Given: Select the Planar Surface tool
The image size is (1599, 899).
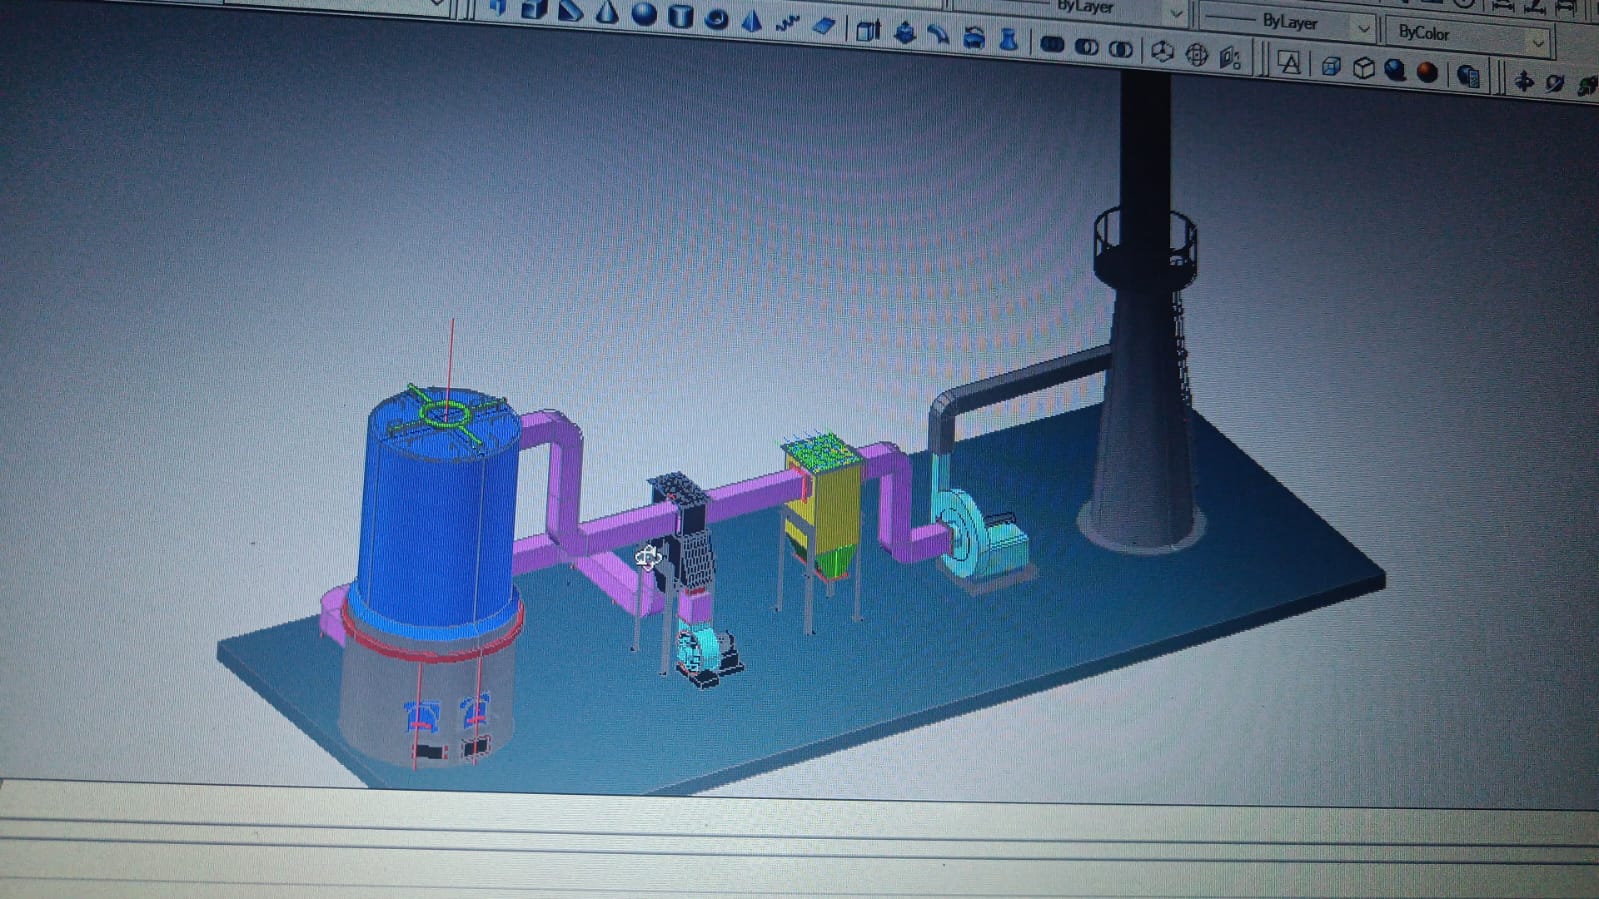Looking at the screenshot, I should (824, 26).
